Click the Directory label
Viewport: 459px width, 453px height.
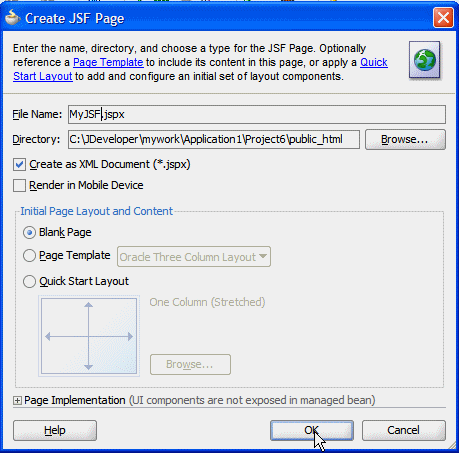pos(36,139)
